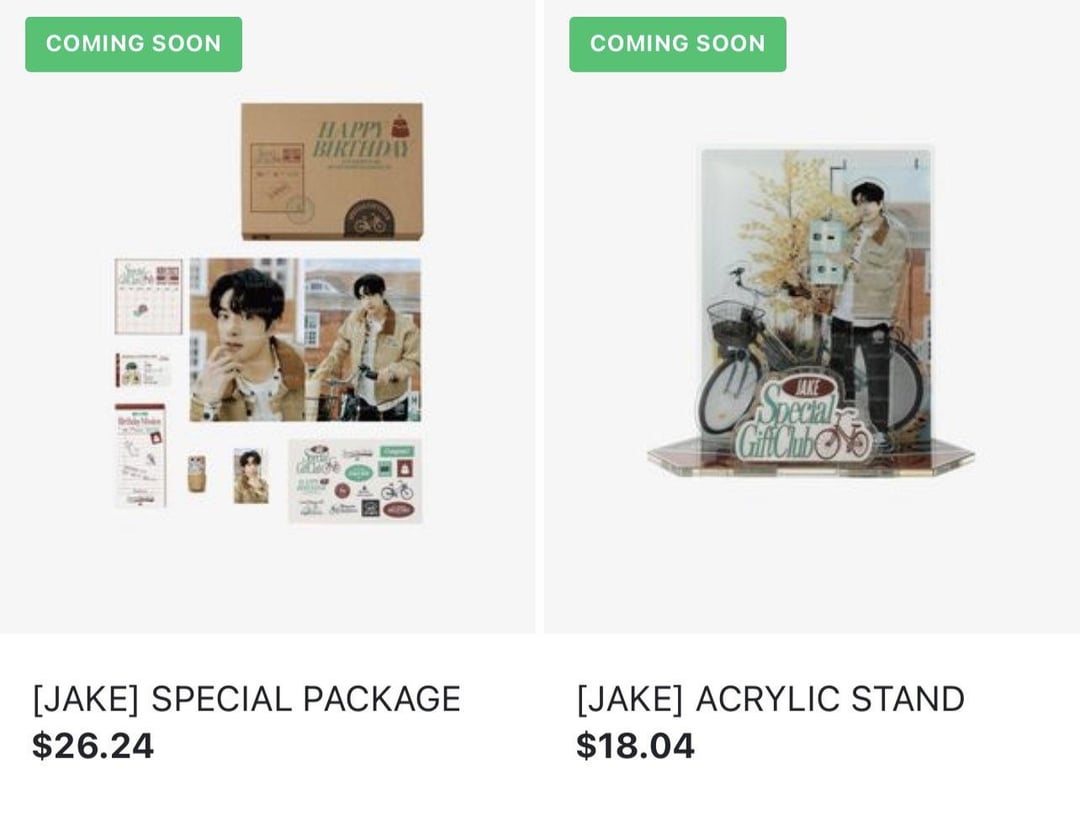Click the small ID card in package
Screen dimensions: 1080x817
point(143,370)
